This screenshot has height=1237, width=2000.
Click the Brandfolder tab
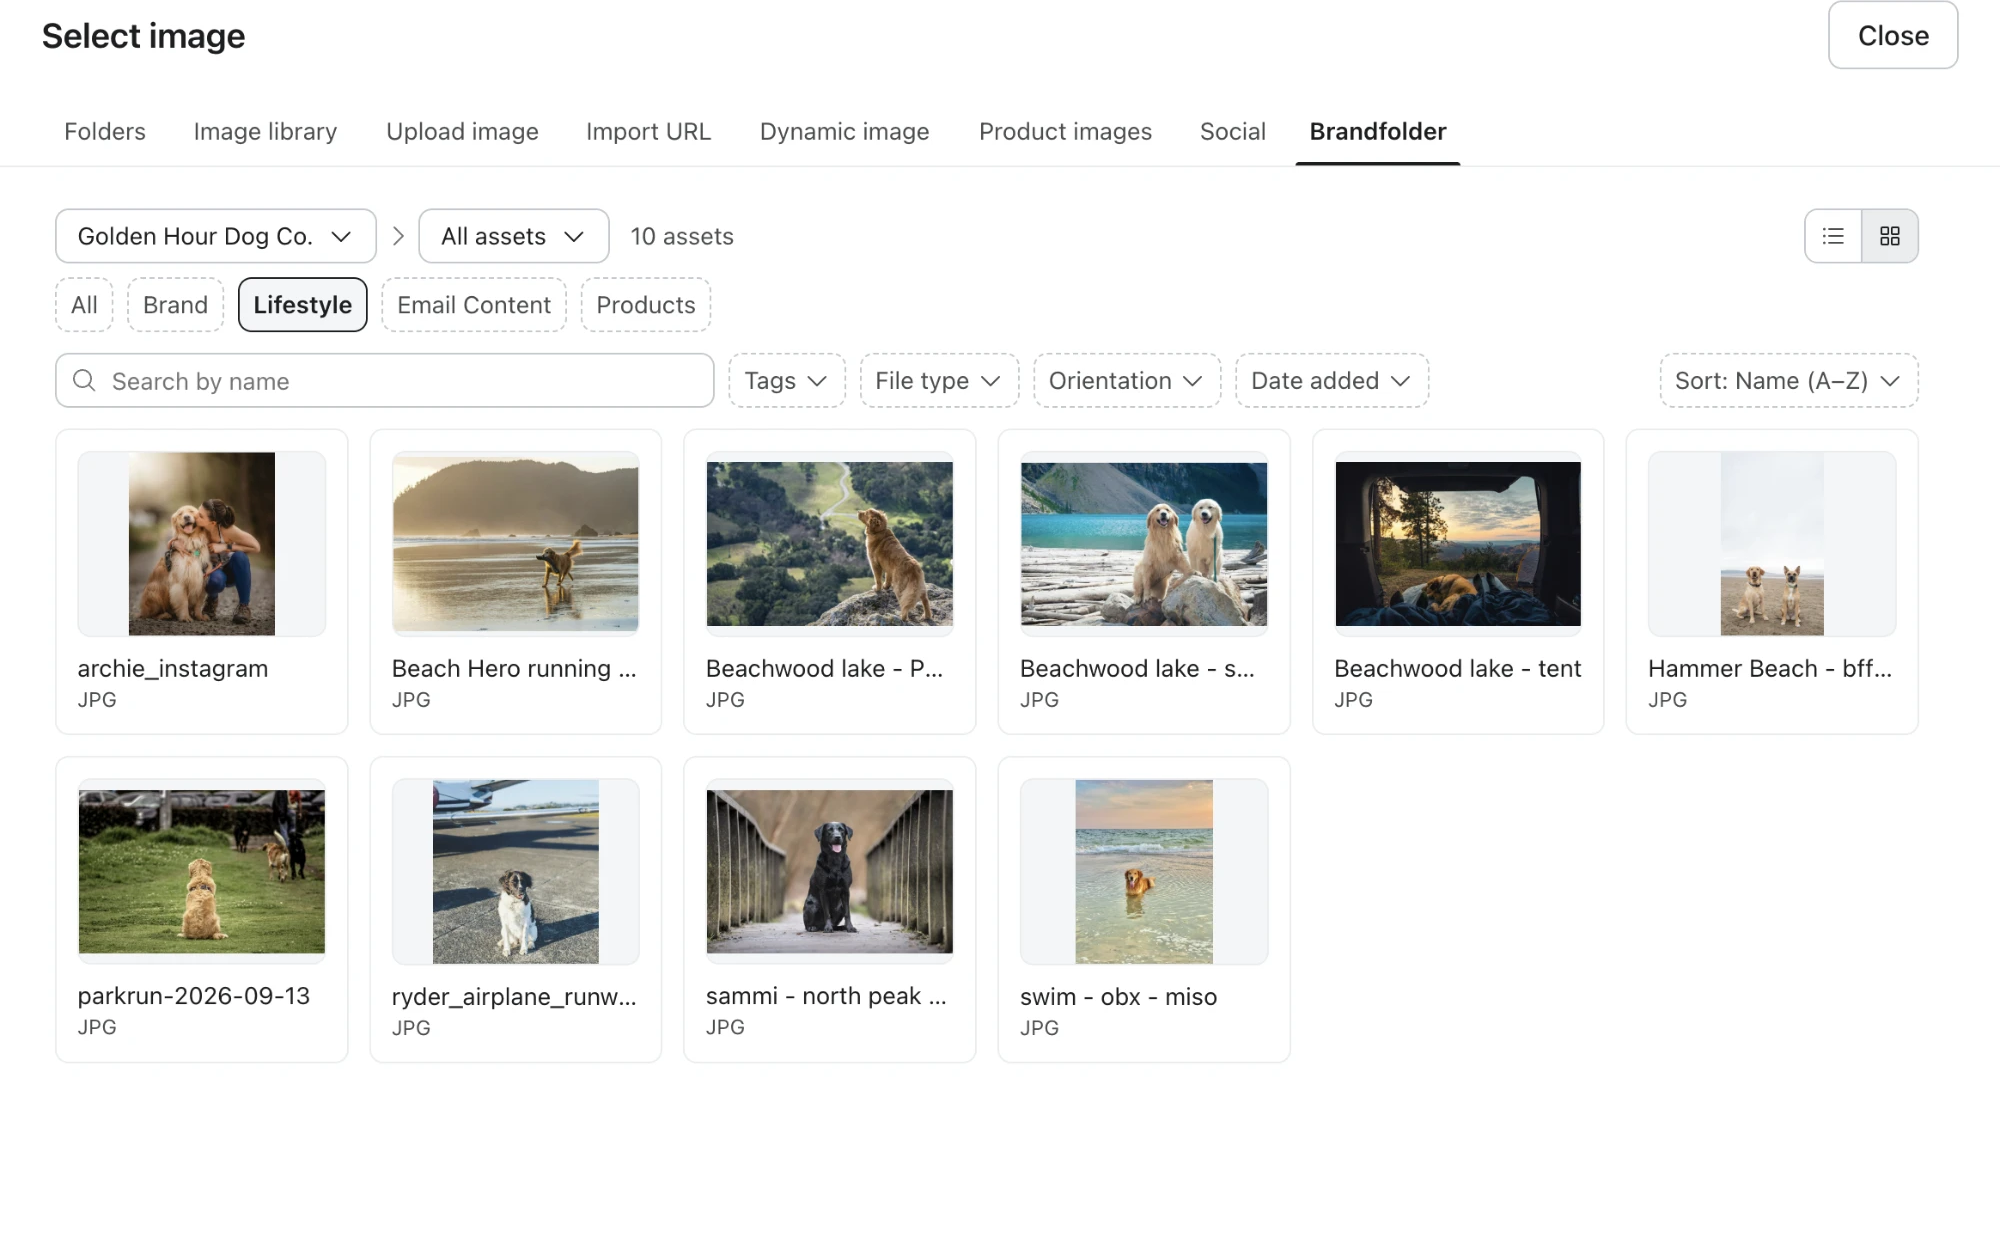[x=1377, y=131]
